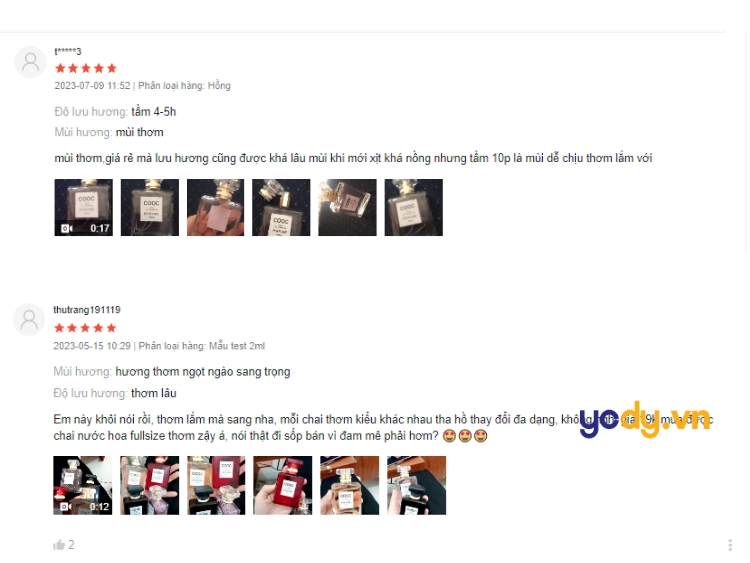
Task: Click the 0:17 video camera icon
Action: pyautogui.click(x=66, y=228)
